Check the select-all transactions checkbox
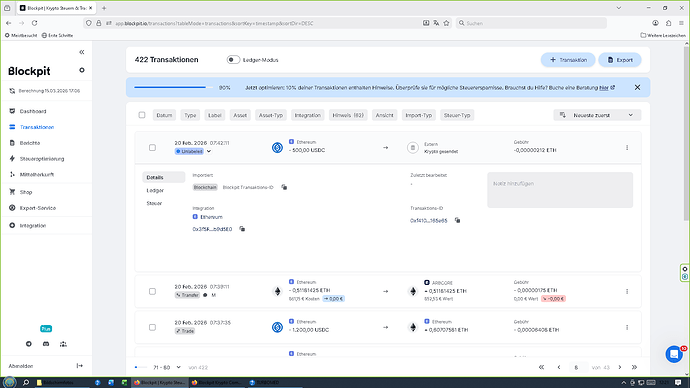This screenshot has width=690, height=388. coord(142,115)
